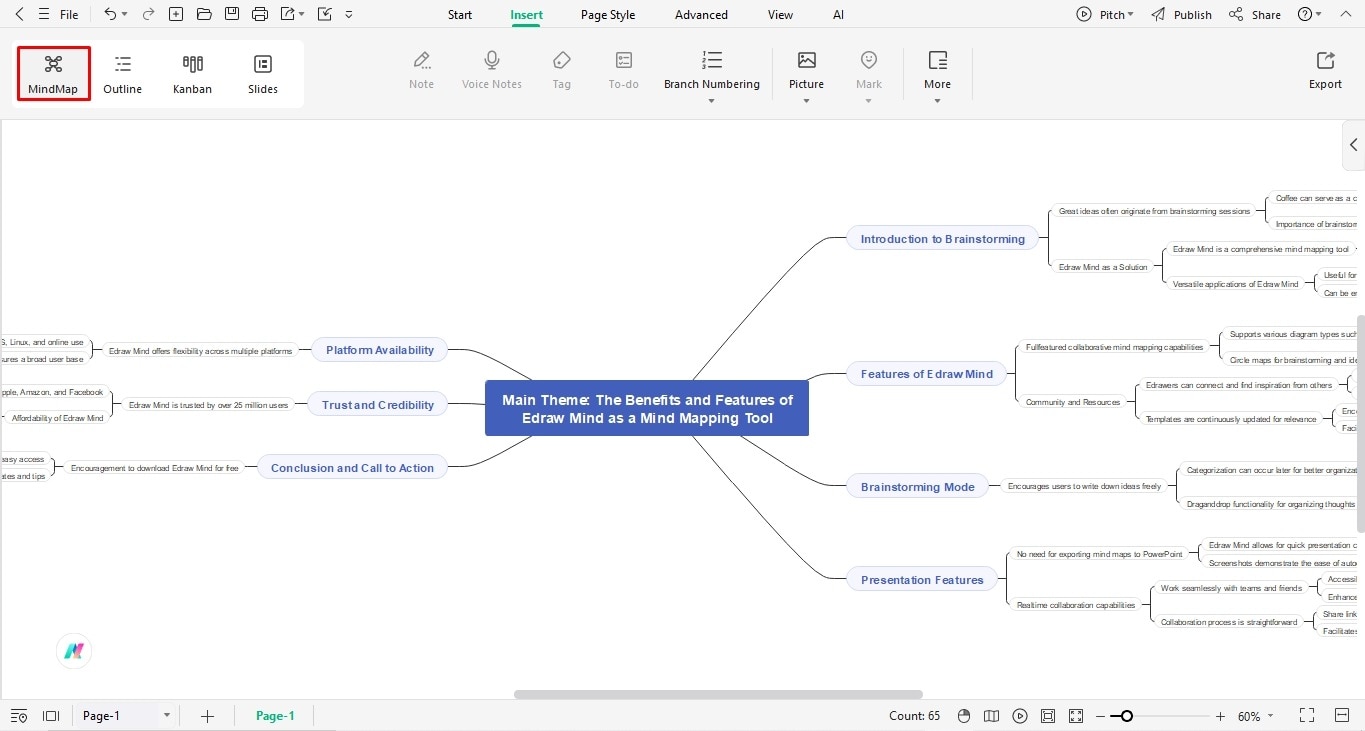Select the Brainstorming Mode node

point(917,487)
